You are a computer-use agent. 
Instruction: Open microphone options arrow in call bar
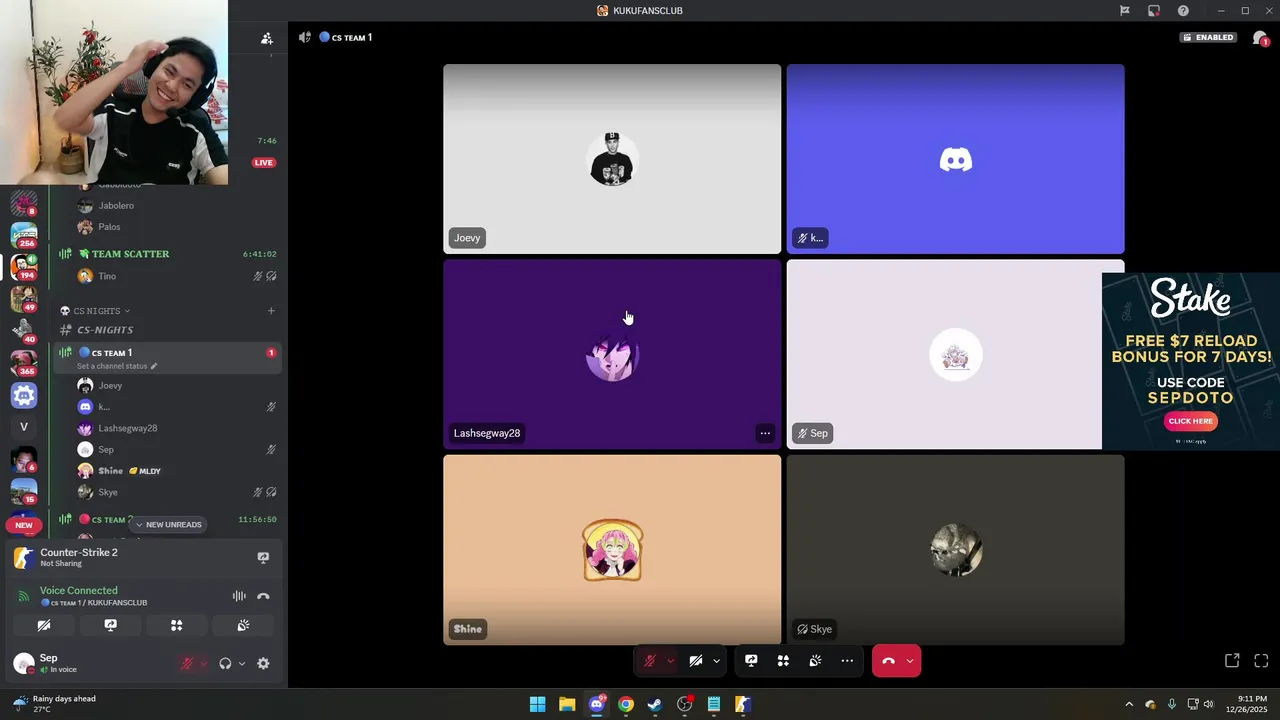pyautogui.click(x=670, y=661)
